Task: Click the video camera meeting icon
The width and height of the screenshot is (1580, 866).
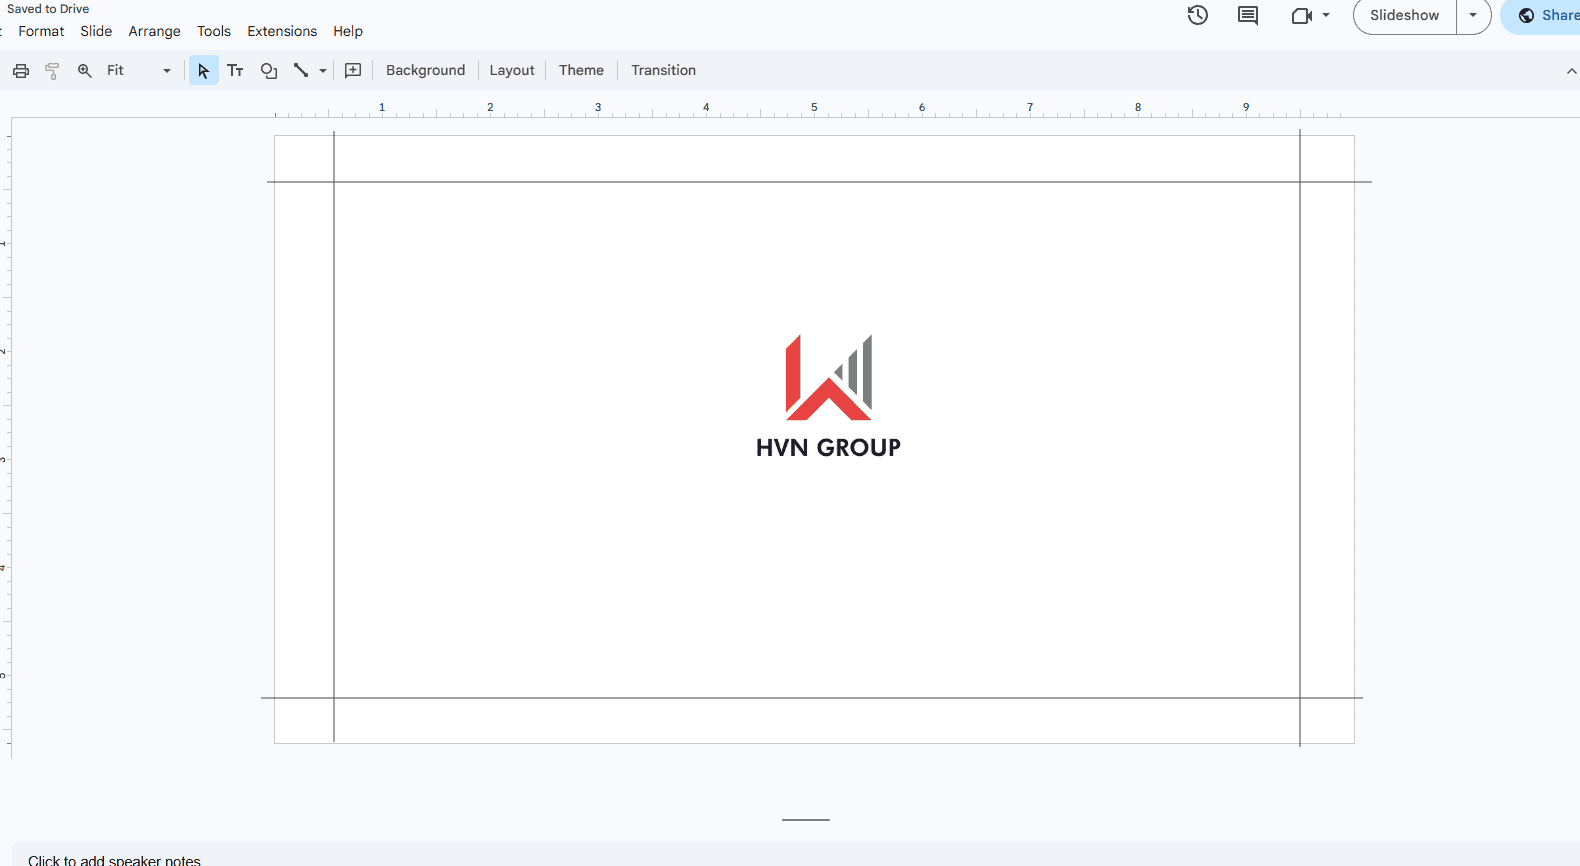Action: coord(1301,15)
